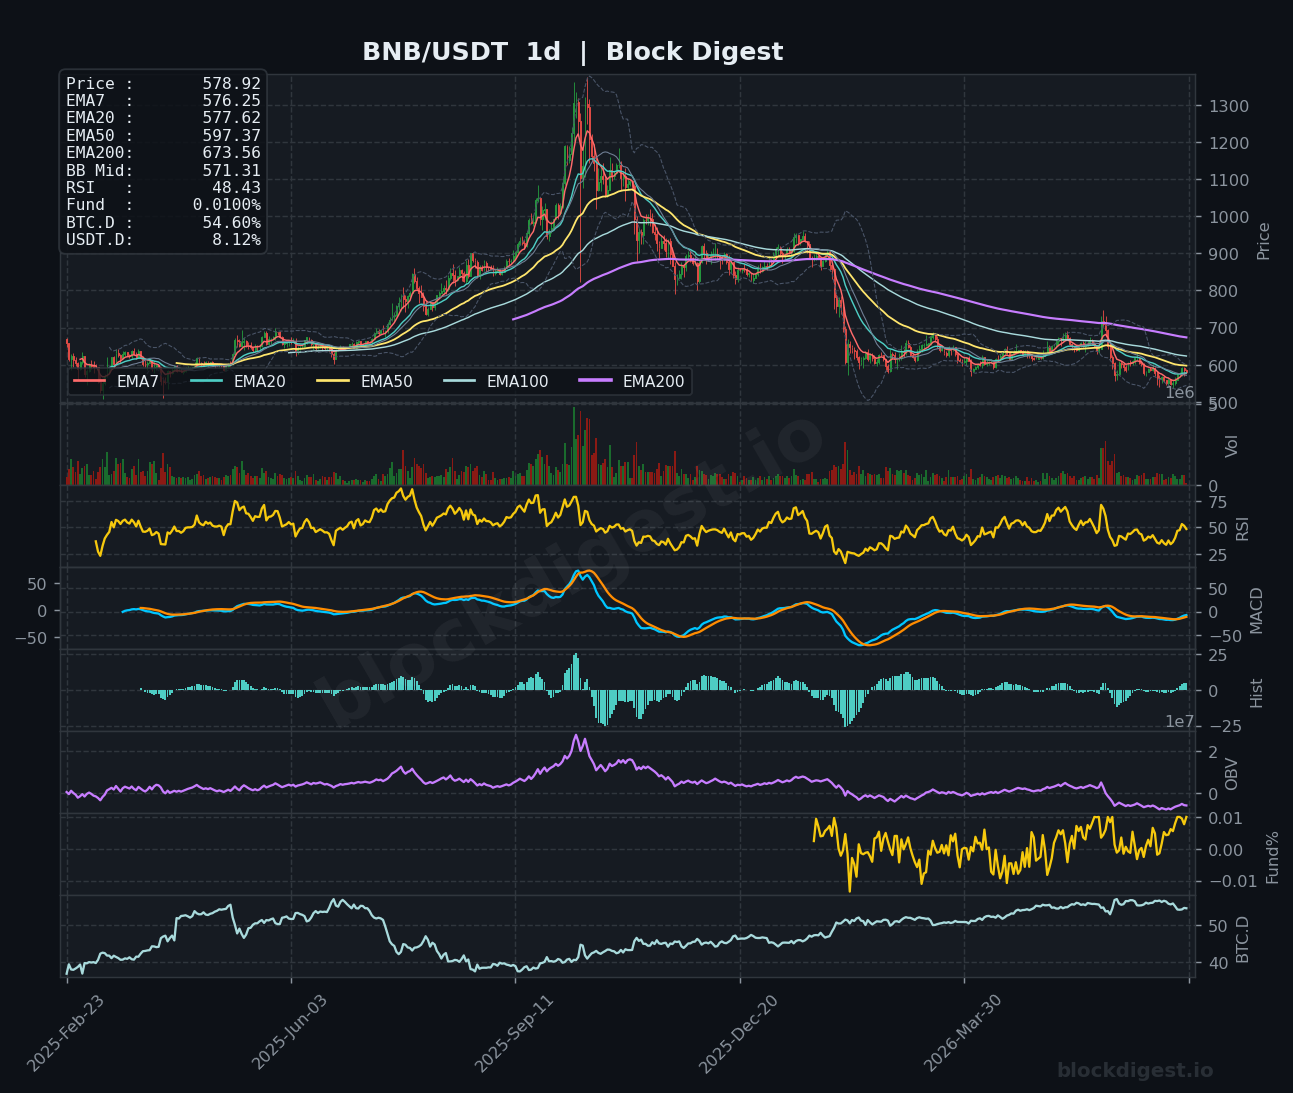Click the BTC.D value 54.60%
Image resolution: width=1293 pixels, height=1093 pixels.
pos(231,222)
